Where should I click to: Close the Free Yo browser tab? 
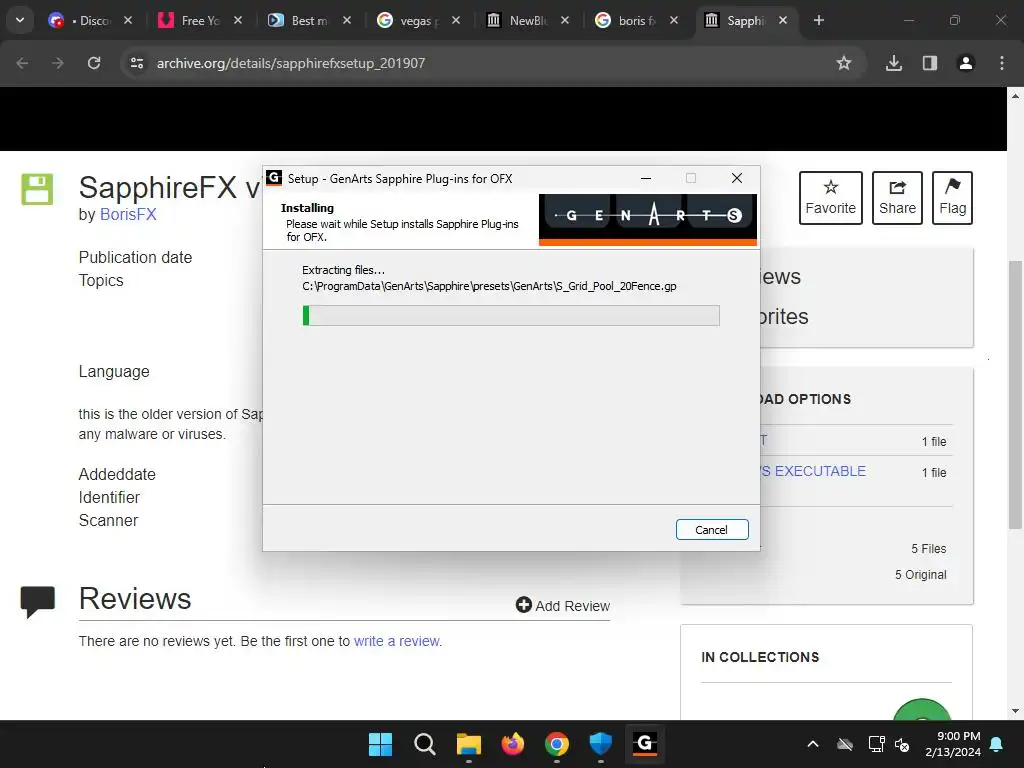[x=238, y=21]
